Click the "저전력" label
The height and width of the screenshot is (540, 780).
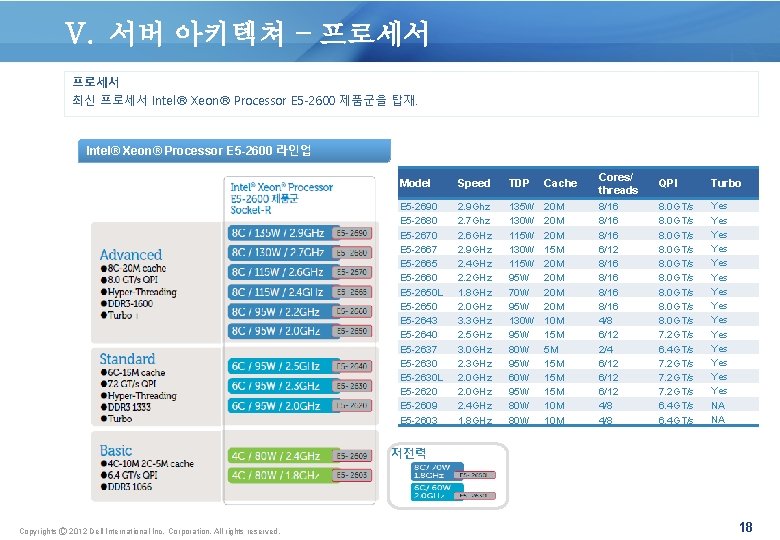coord(409,453)
